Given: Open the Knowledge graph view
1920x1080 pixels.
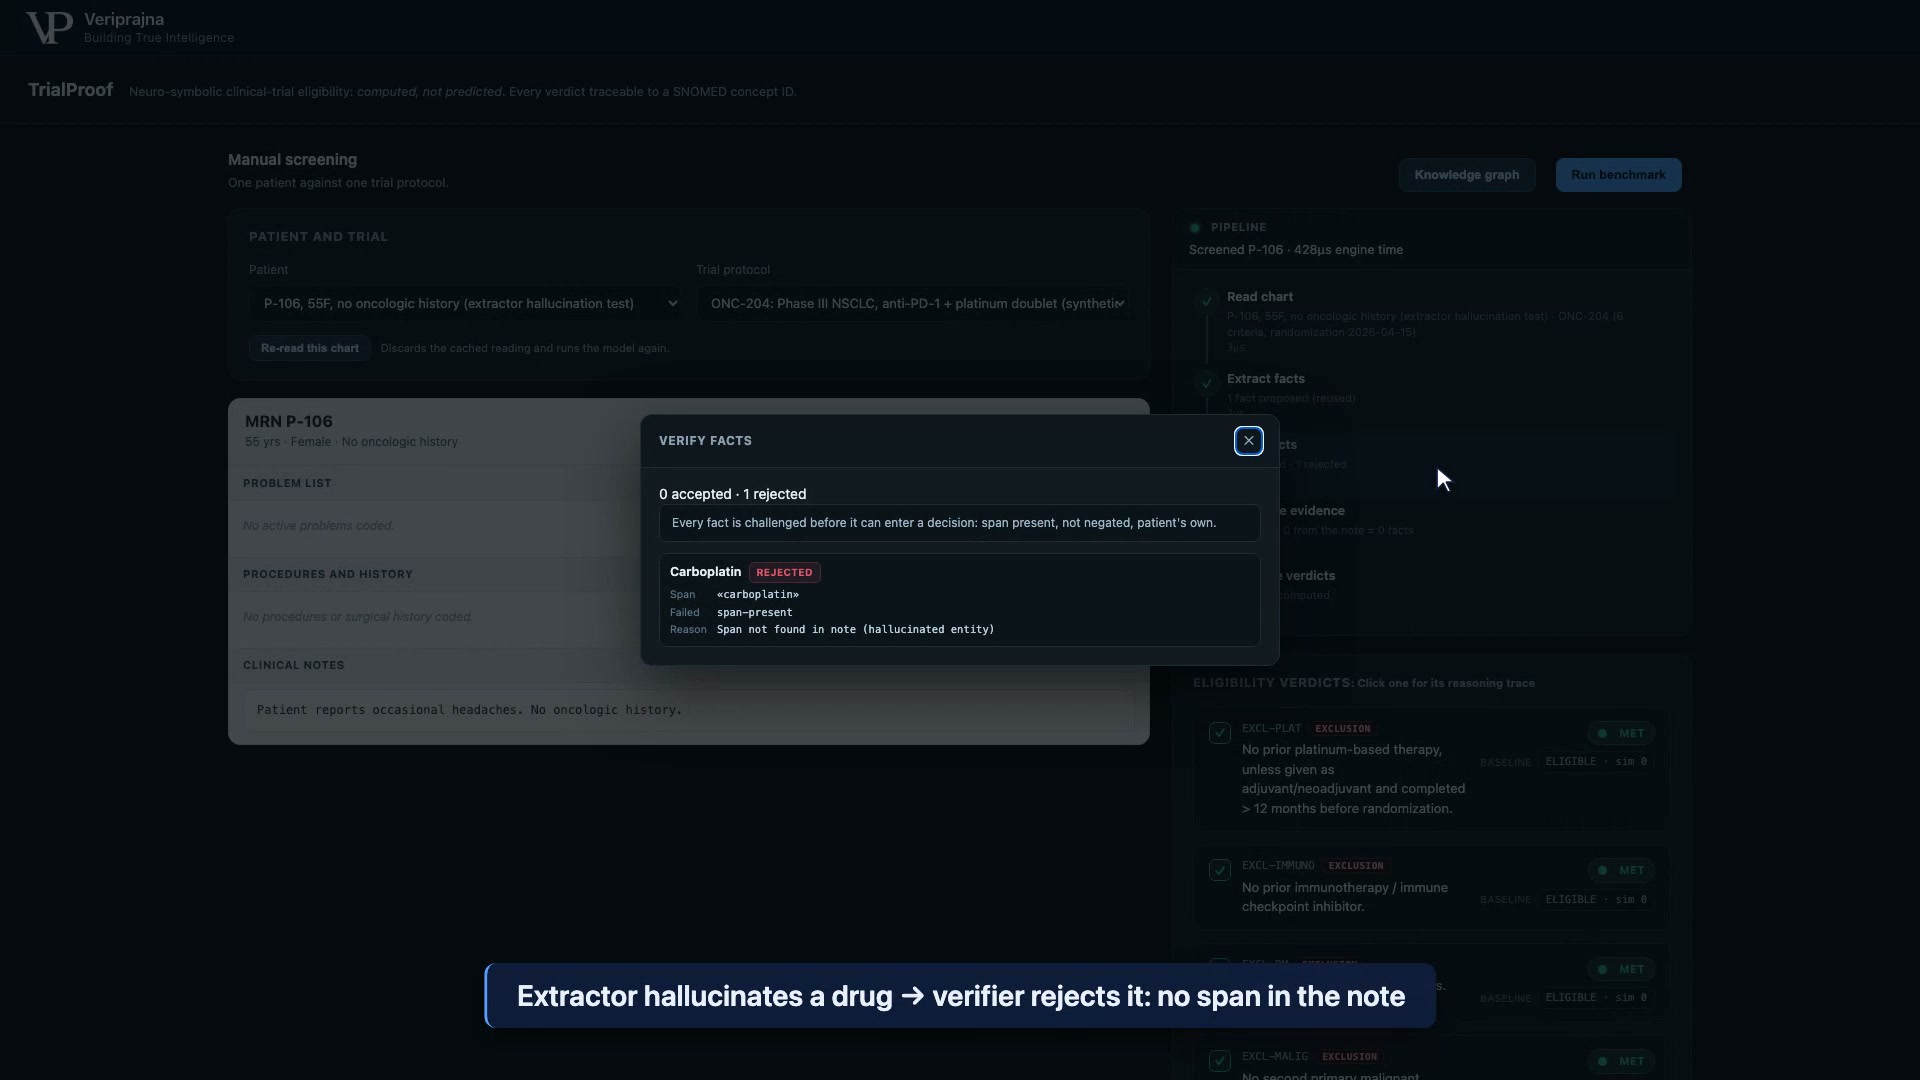Looking at the screenshot, I should click(x=1466, y=175).
